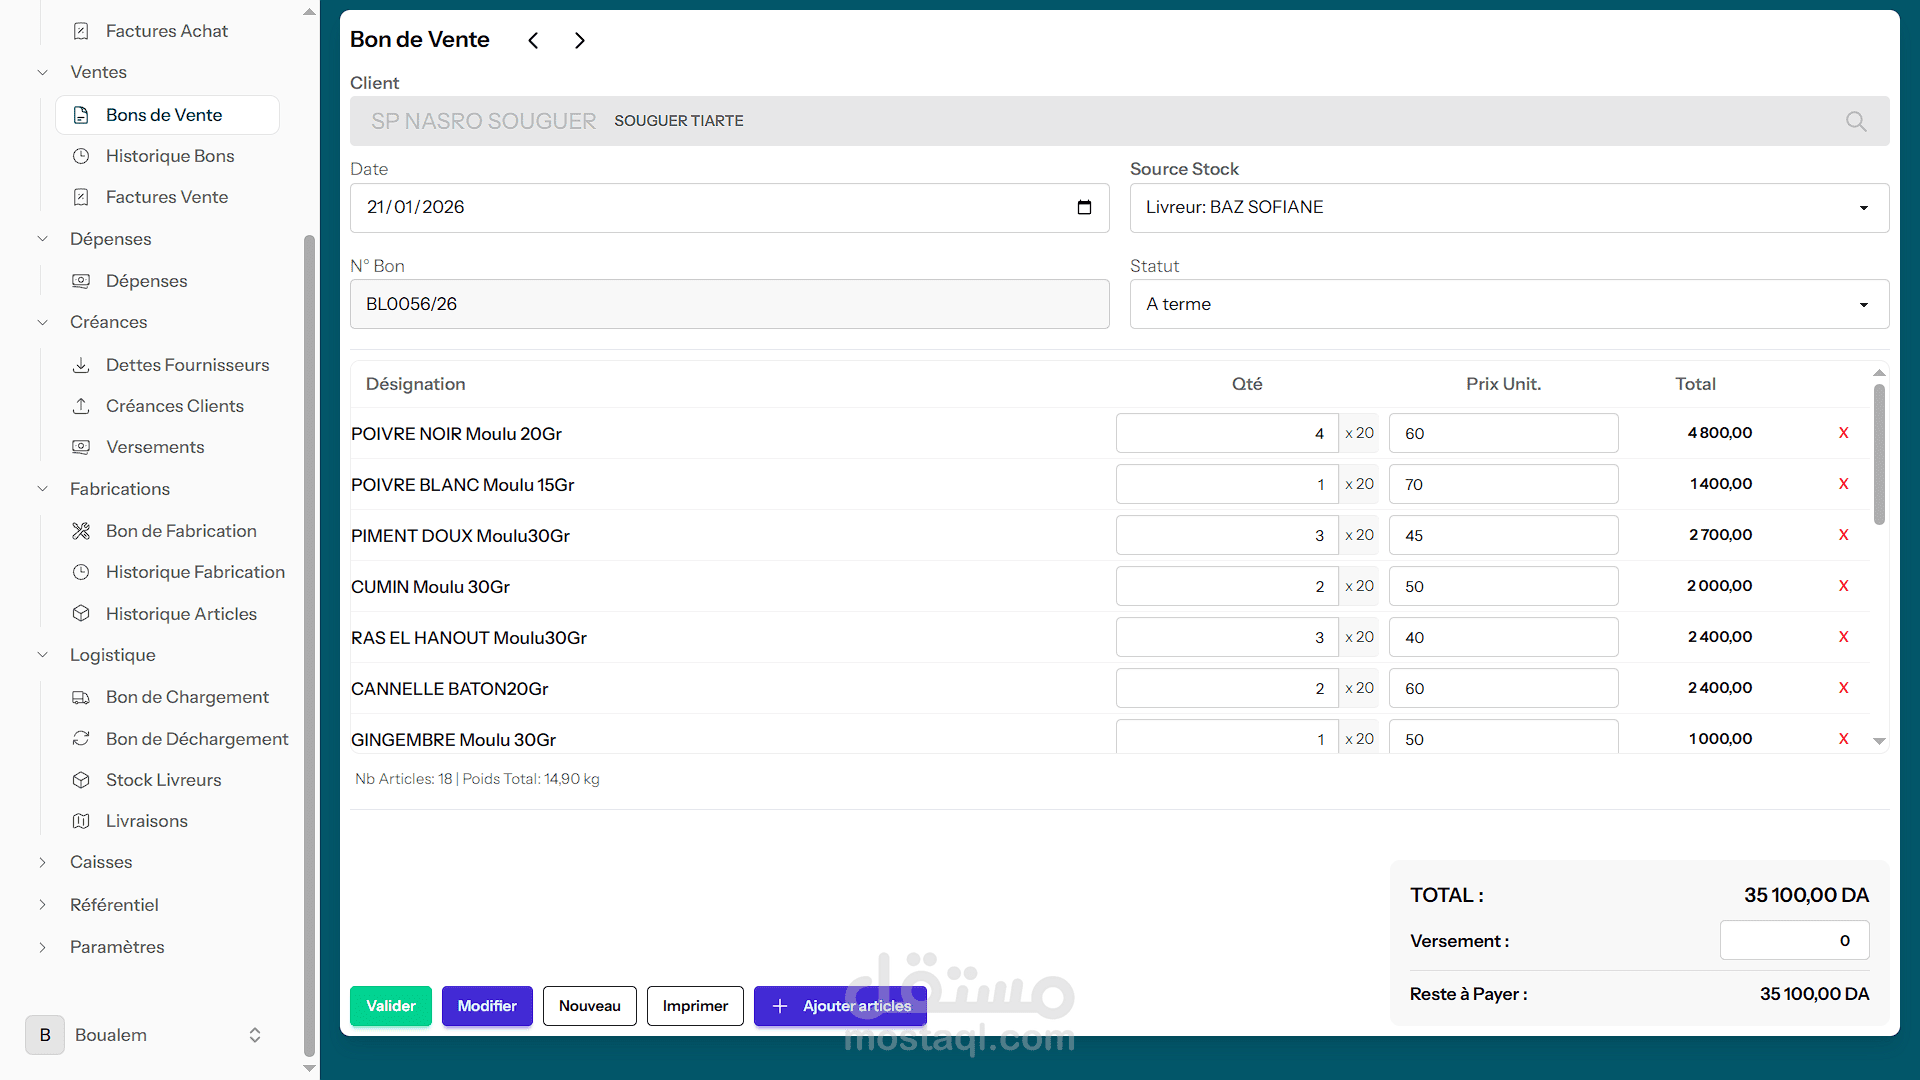Click the articles table vertical scrollbar

pos(1879,455)
